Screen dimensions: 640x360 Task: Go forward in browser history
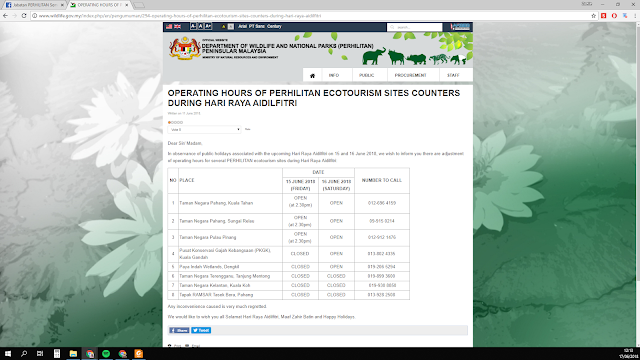15,16
